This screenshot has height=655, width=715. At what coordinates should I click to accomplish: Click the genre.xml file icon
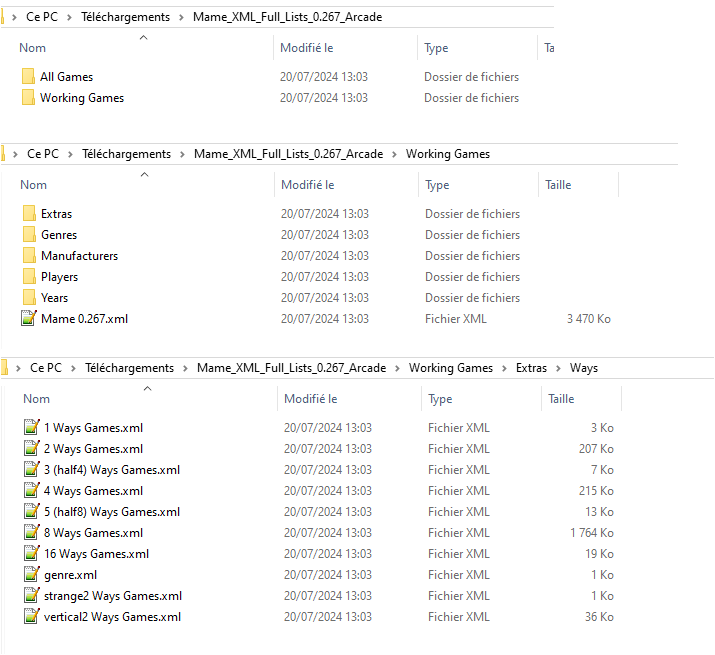point(32,575)
